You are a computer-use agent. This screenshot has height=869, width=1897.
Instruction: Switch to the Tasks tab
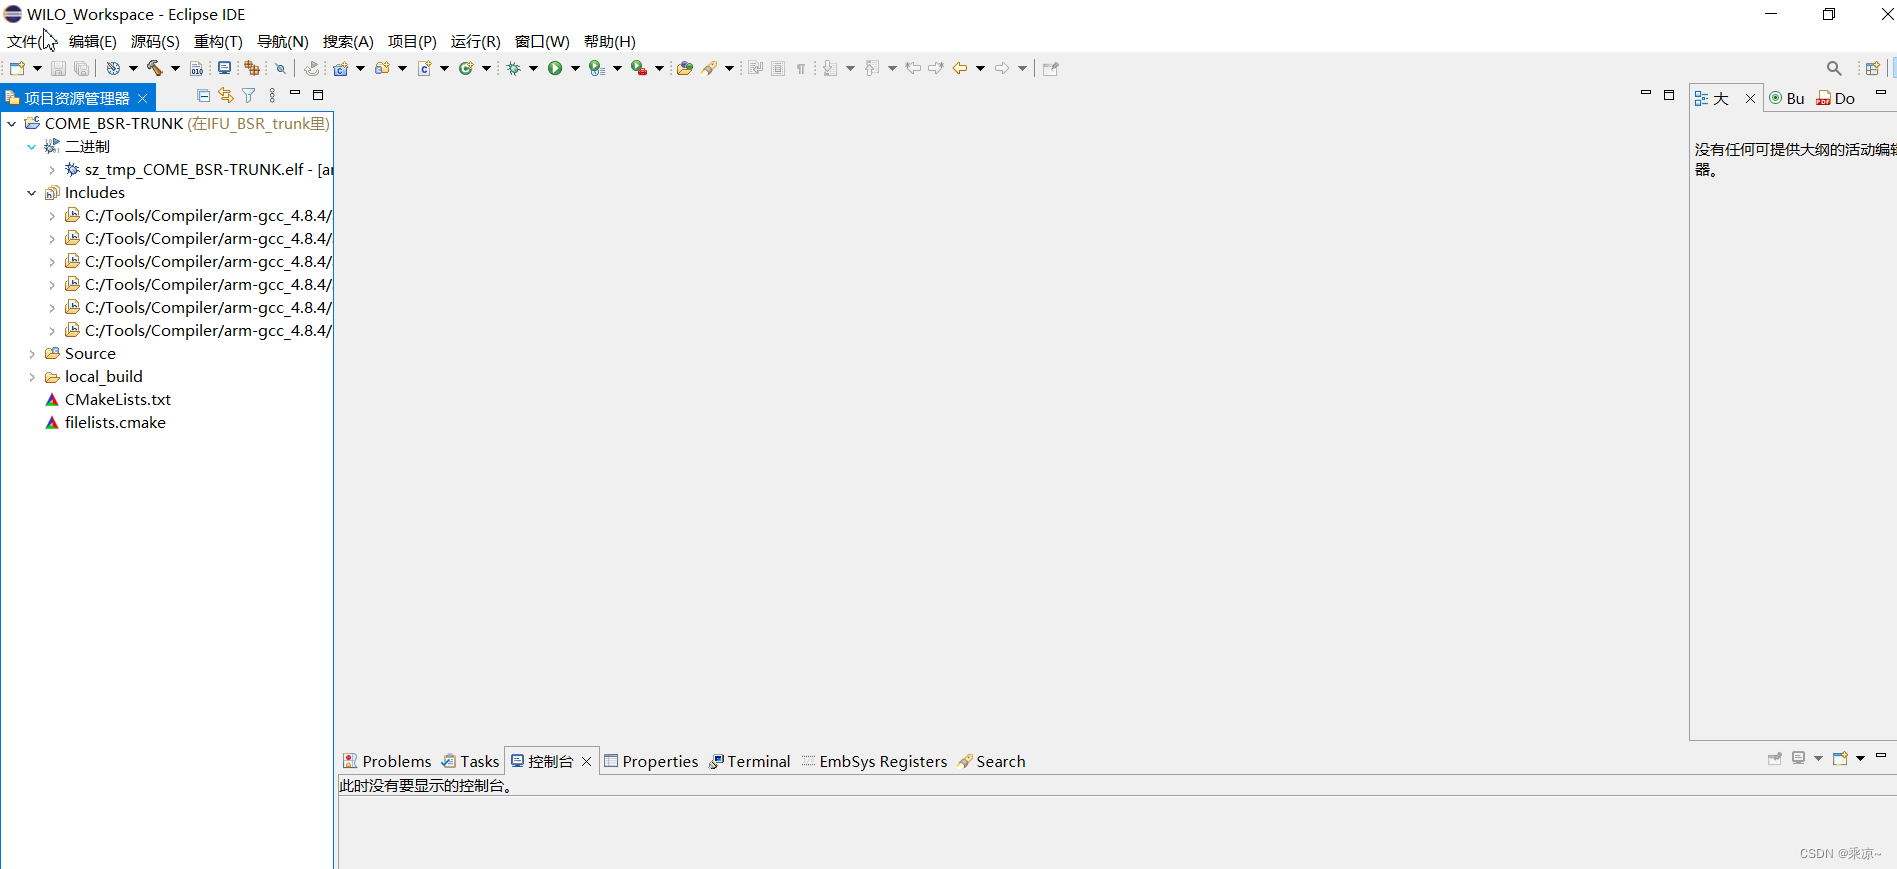point(470,761)
